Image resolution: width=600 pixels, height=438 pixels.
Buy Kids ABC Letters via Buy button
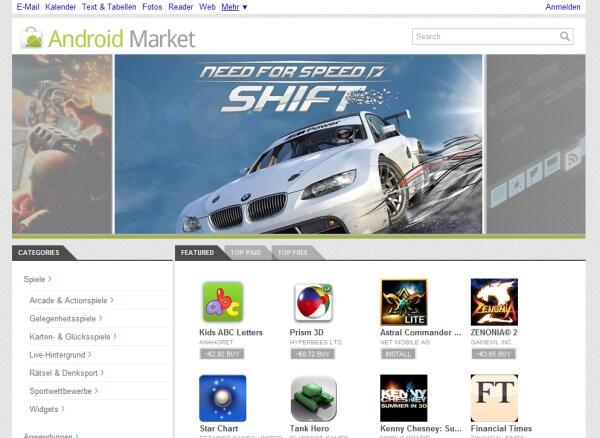[x=222, y=354]
